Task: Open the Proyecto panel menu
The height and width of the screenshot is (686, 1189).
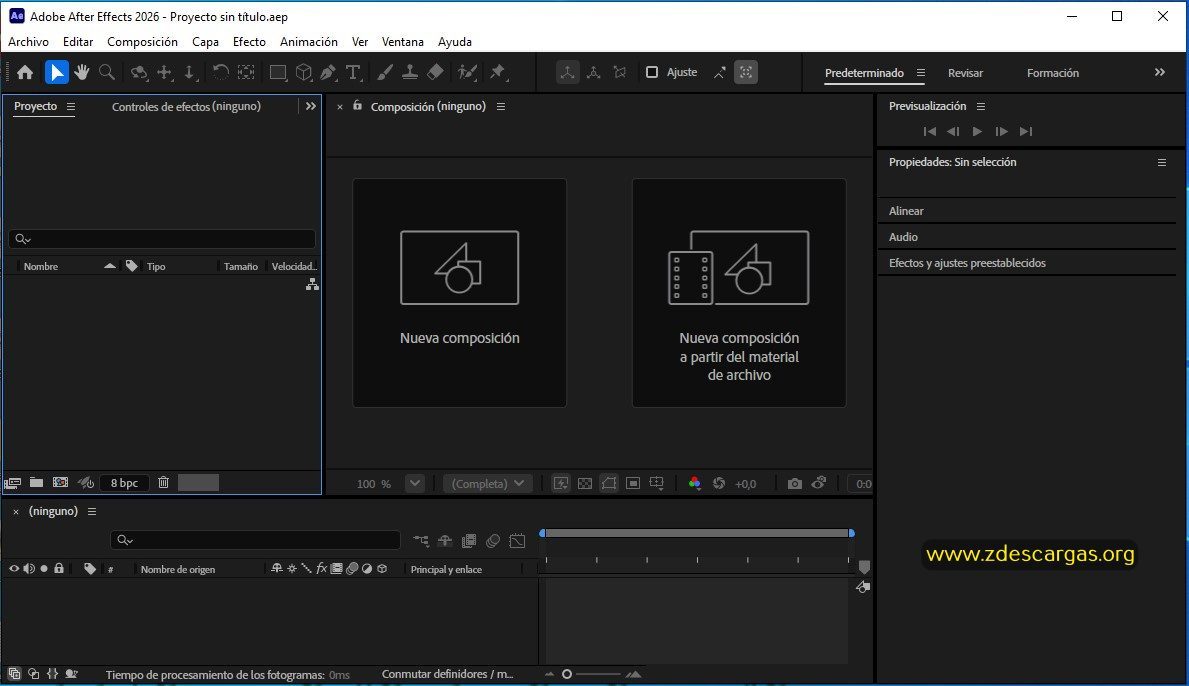Action: pos(71,107)
